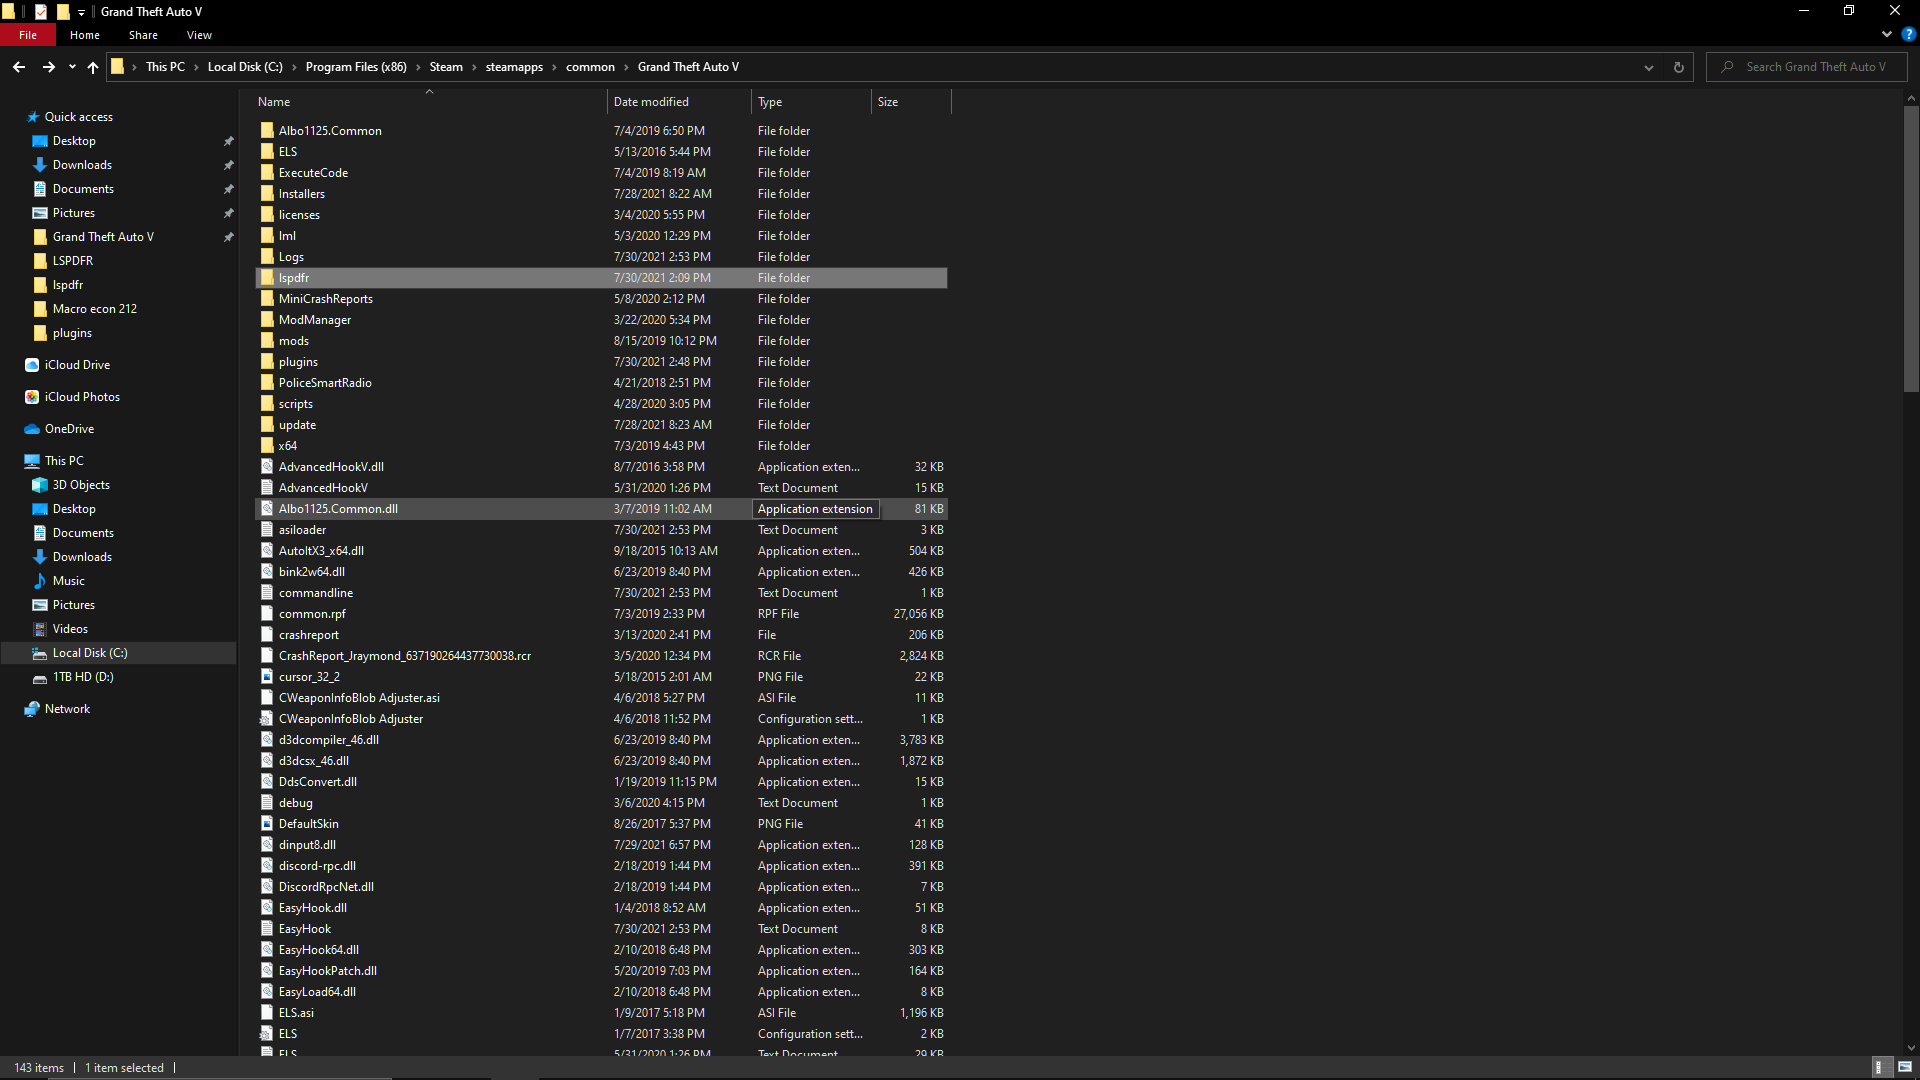The width and height of the screenshot is (1920, 1080).
Task: Switch to large thumbnails view icon
Action: coord(1905,1067)
